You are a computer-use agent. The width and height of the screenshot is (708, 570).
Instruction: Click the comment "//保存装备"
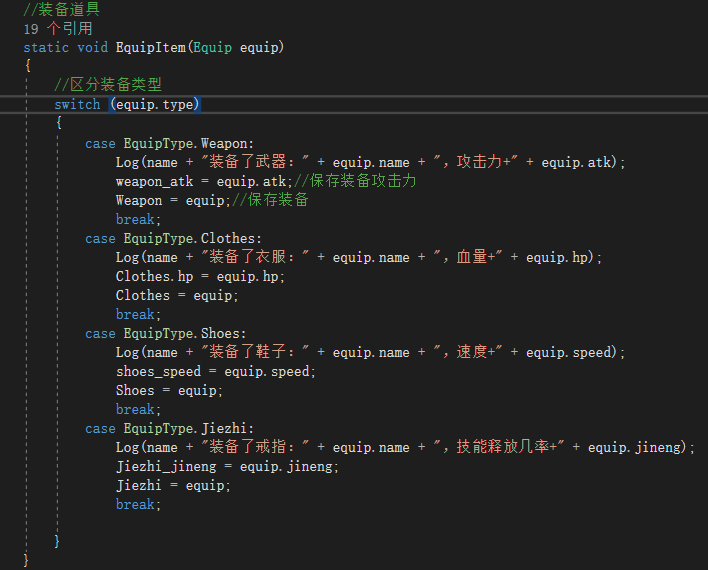pos(270,200)
